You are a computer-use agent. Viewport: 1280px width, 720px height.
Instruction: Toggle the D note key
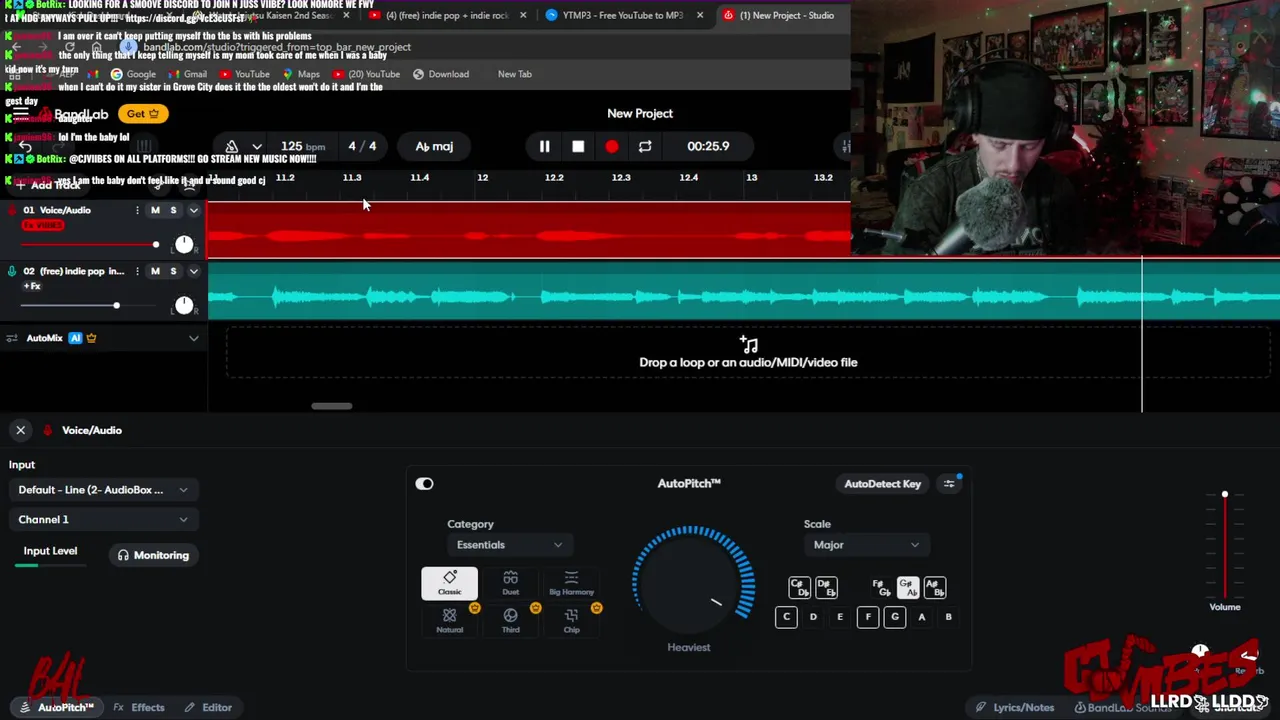[x=813, y=617]
